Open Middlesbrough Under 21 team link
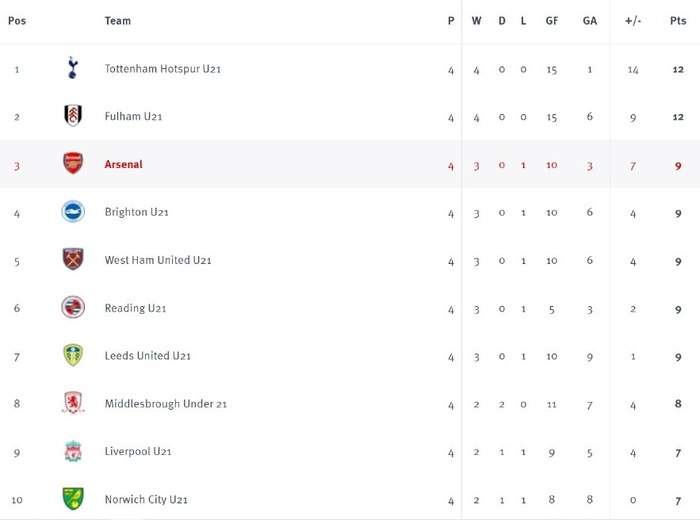The height and width of the screenshot is (520, 700). click(166, 404)
